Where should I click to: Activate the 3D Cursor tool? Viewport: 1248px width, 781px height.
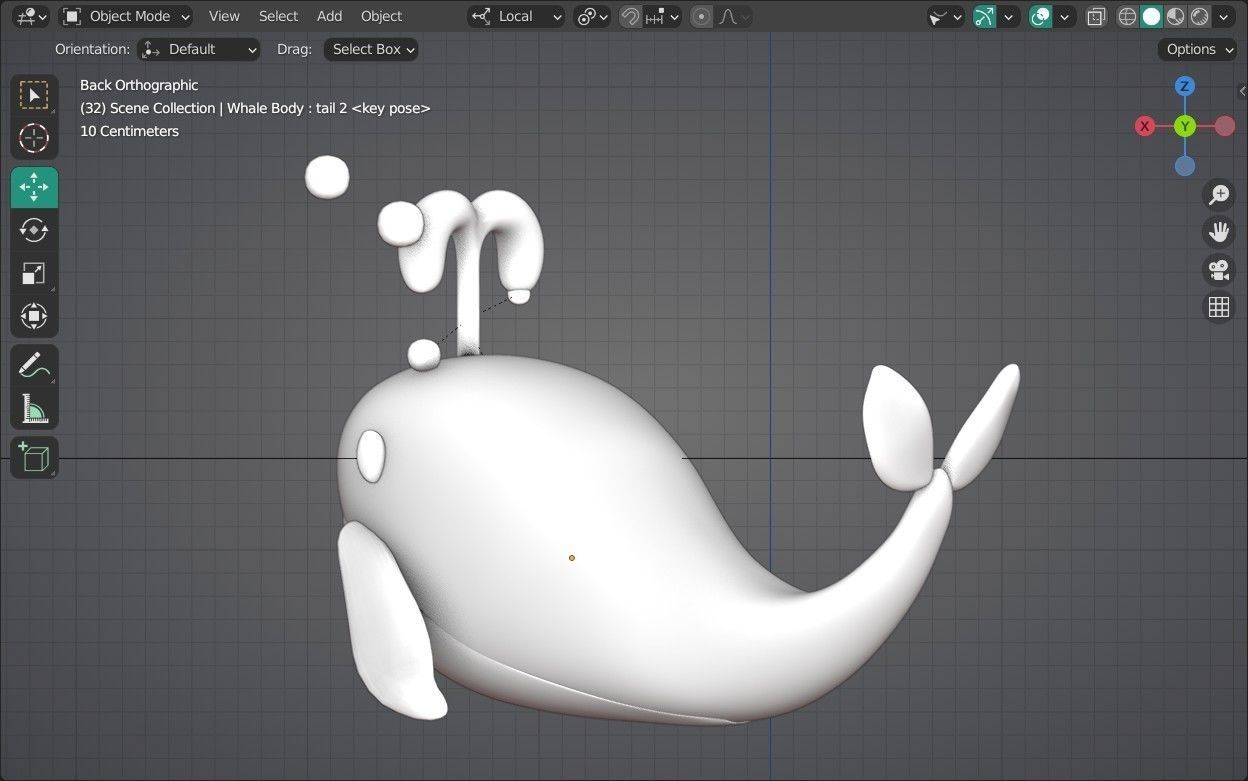click(34, 138)
